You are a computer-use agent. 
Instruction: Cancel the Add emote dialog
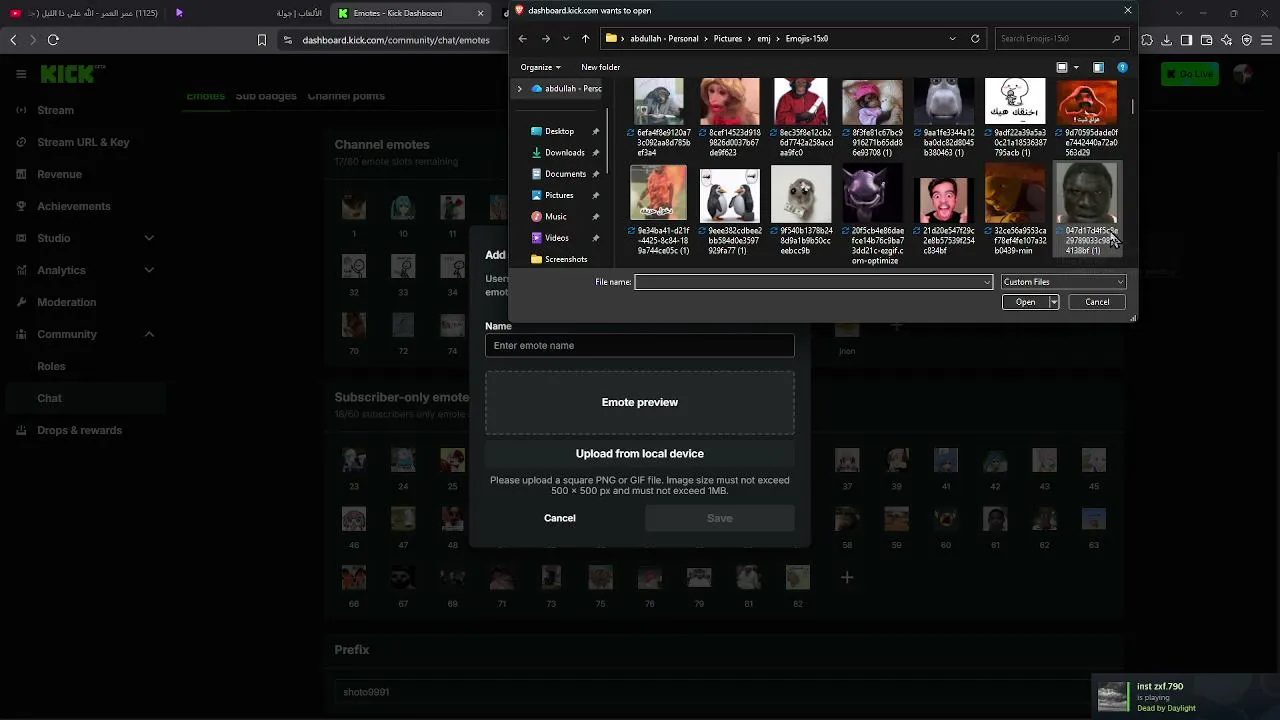pyautogui.click(x=560, y=518)
